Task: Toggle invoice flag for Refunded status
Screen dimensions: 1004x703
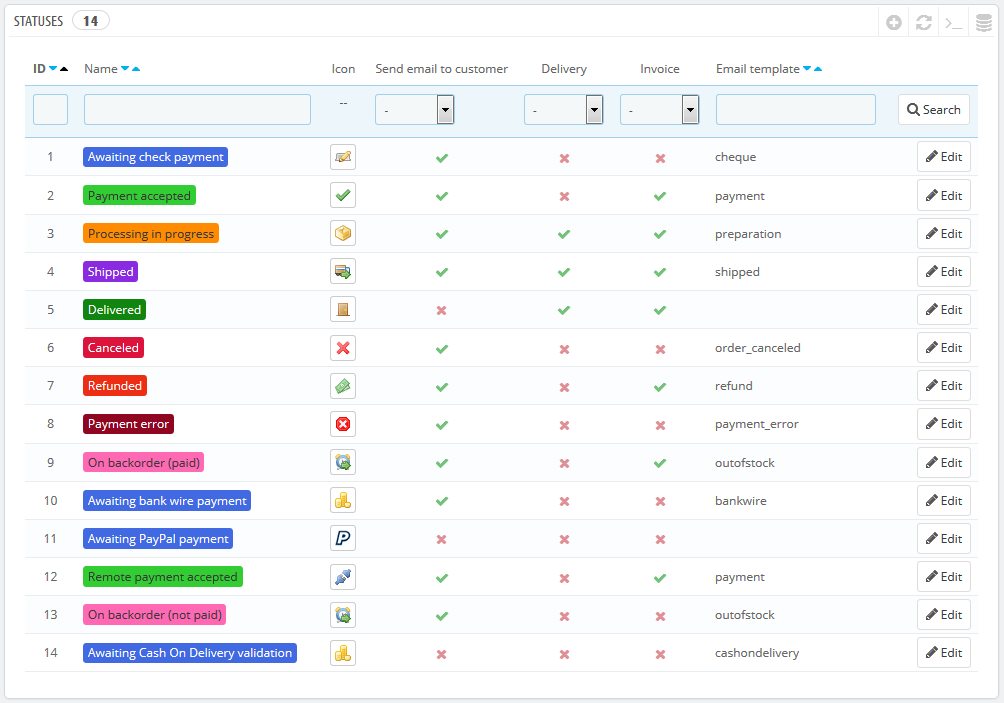Action: (x=660, y=386)
